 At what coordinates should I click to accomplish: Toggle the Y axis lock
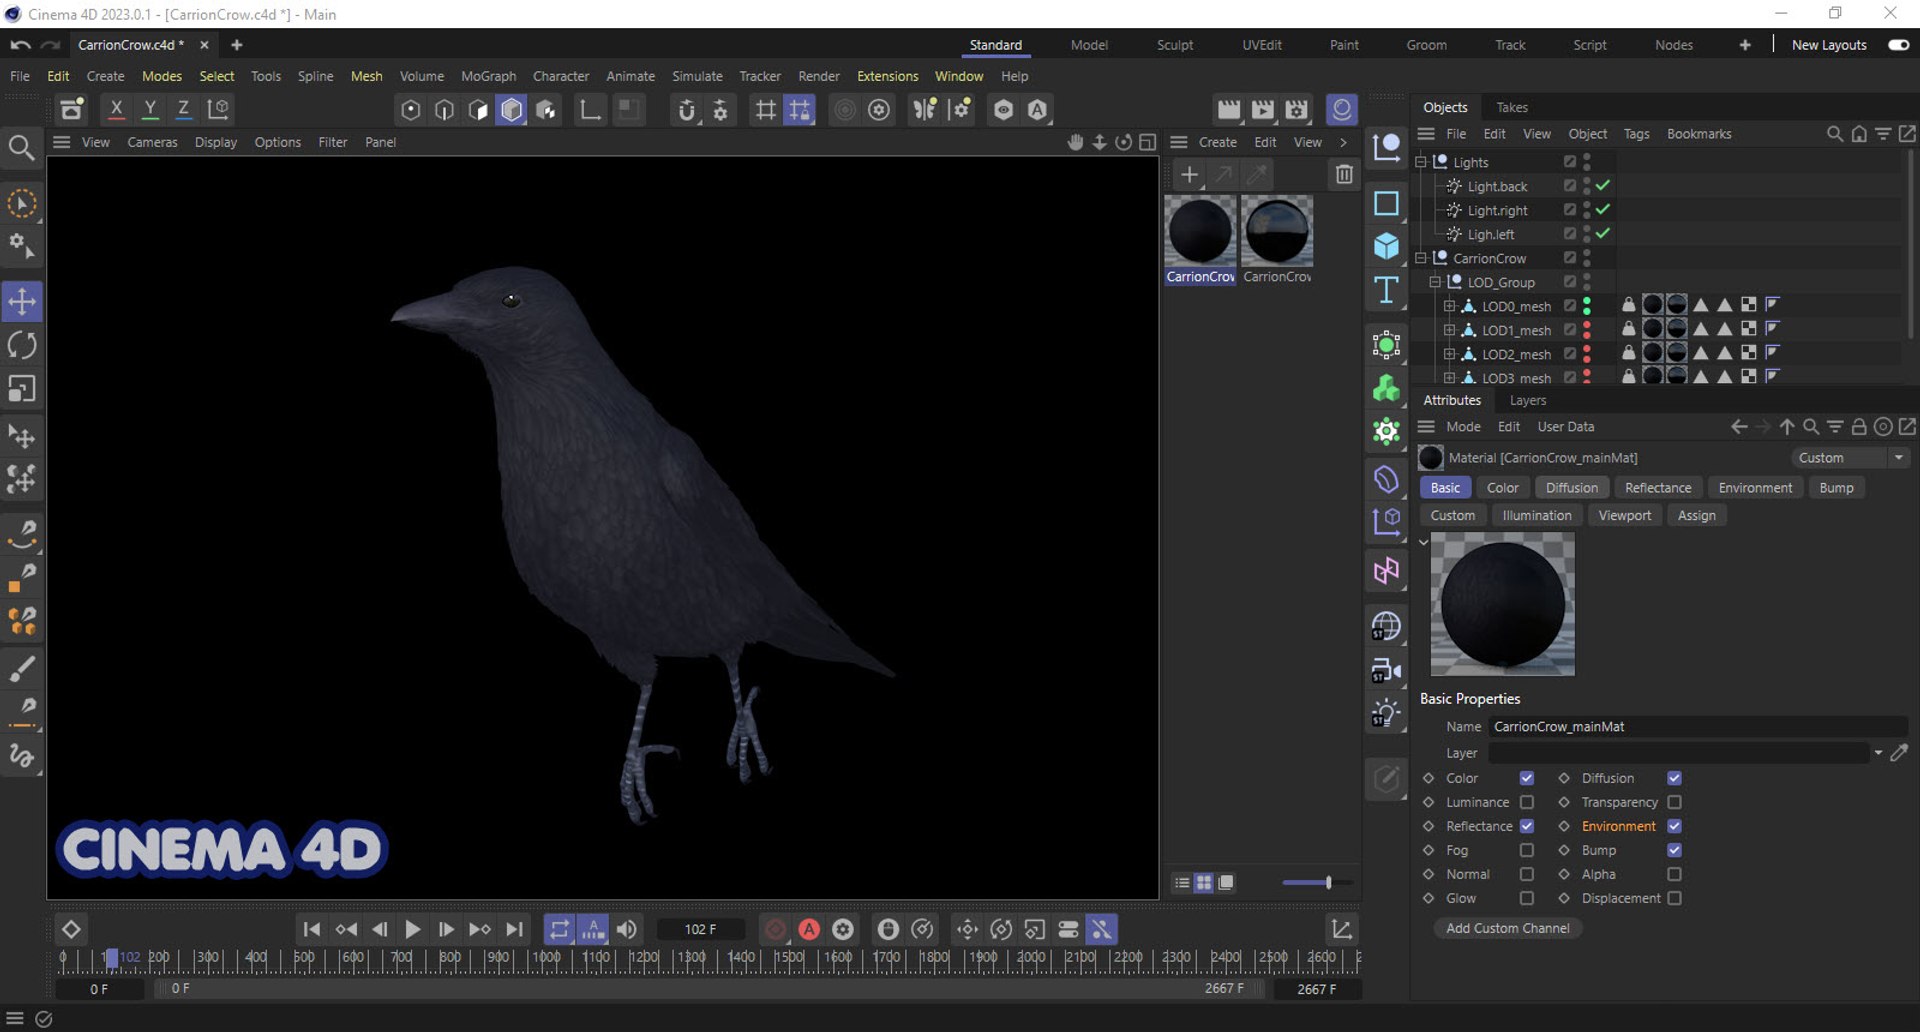pyautogui.click(x=150, y=109)
